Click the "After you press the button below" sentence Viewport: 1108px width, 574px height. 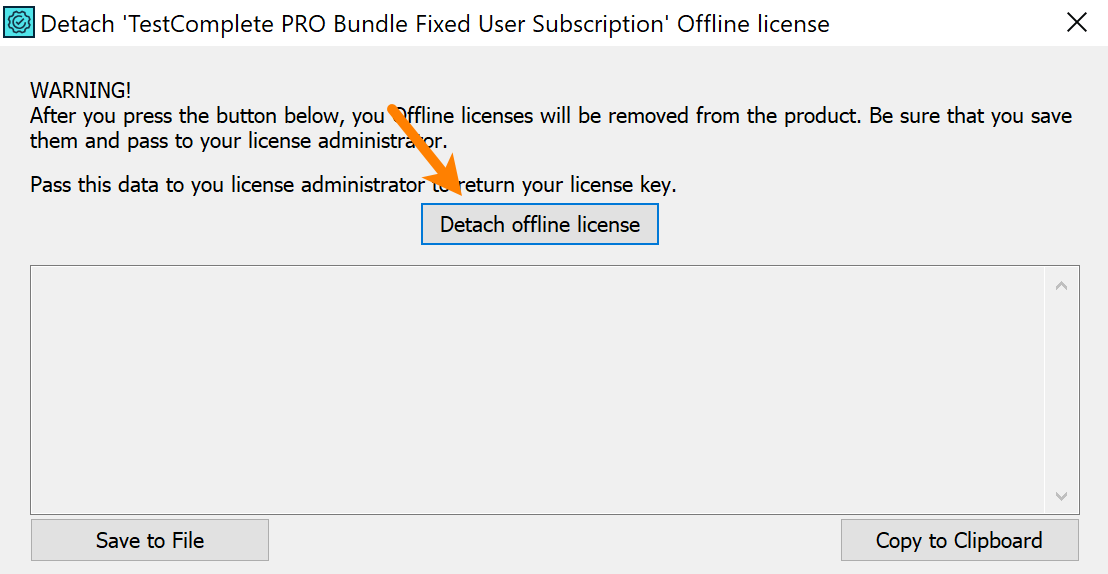pyautogui.click(x=200, y=115)
